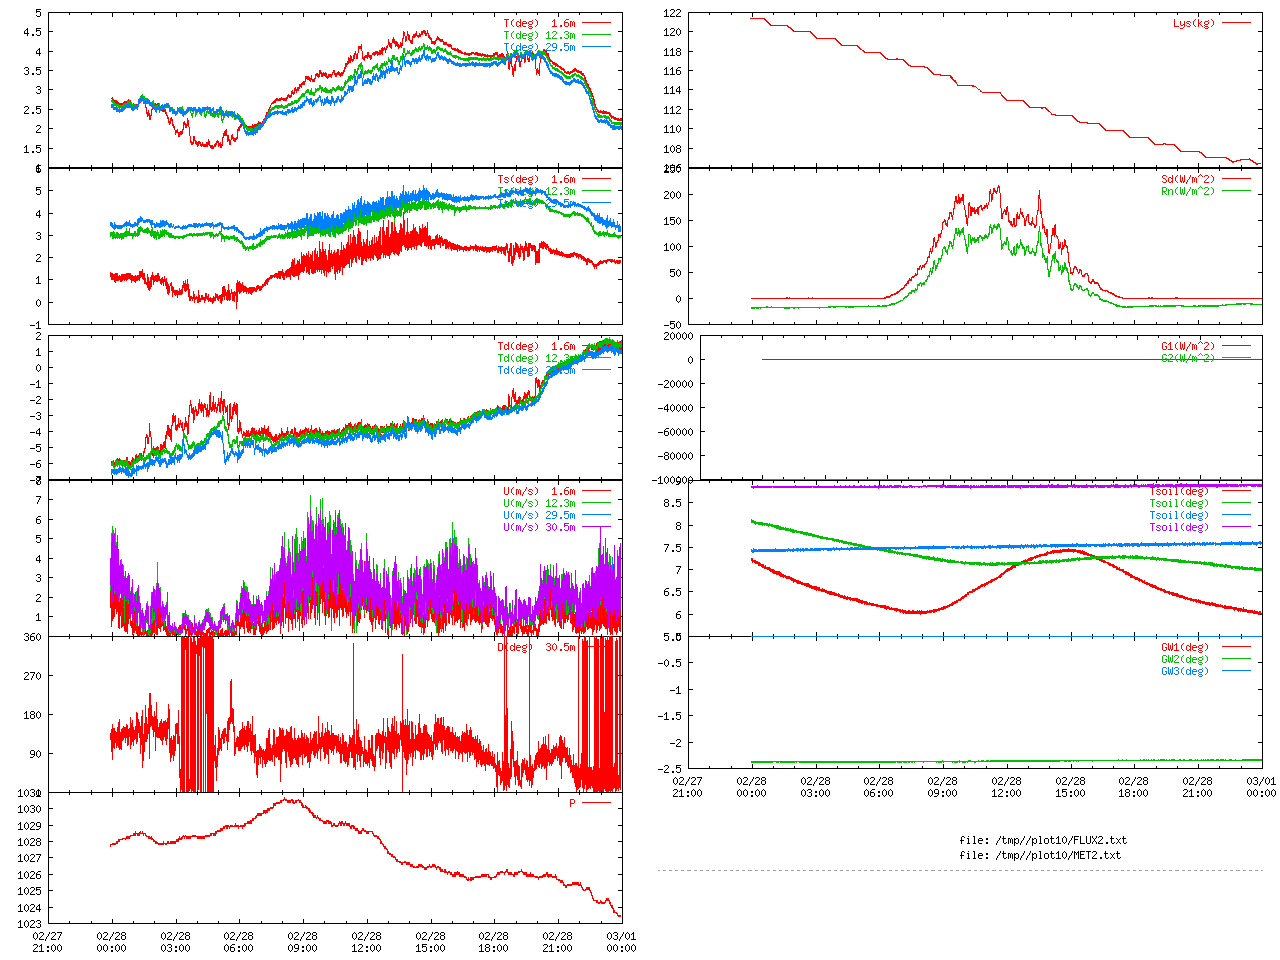1280x960 pixels.
Task: Select the 116 tick on the Lys axis
Action: [x=672, y=72]
